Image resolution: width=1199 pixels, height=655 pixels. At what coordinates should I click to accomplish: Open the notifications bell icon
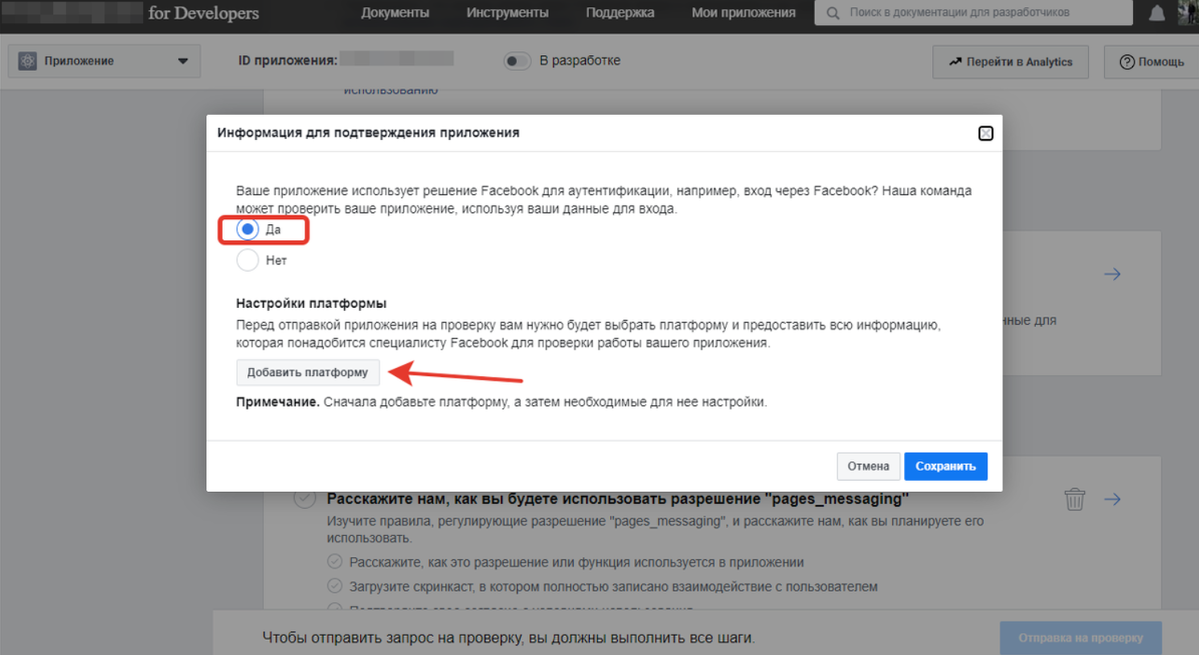pyautogui.click(x=1157, y=13)
